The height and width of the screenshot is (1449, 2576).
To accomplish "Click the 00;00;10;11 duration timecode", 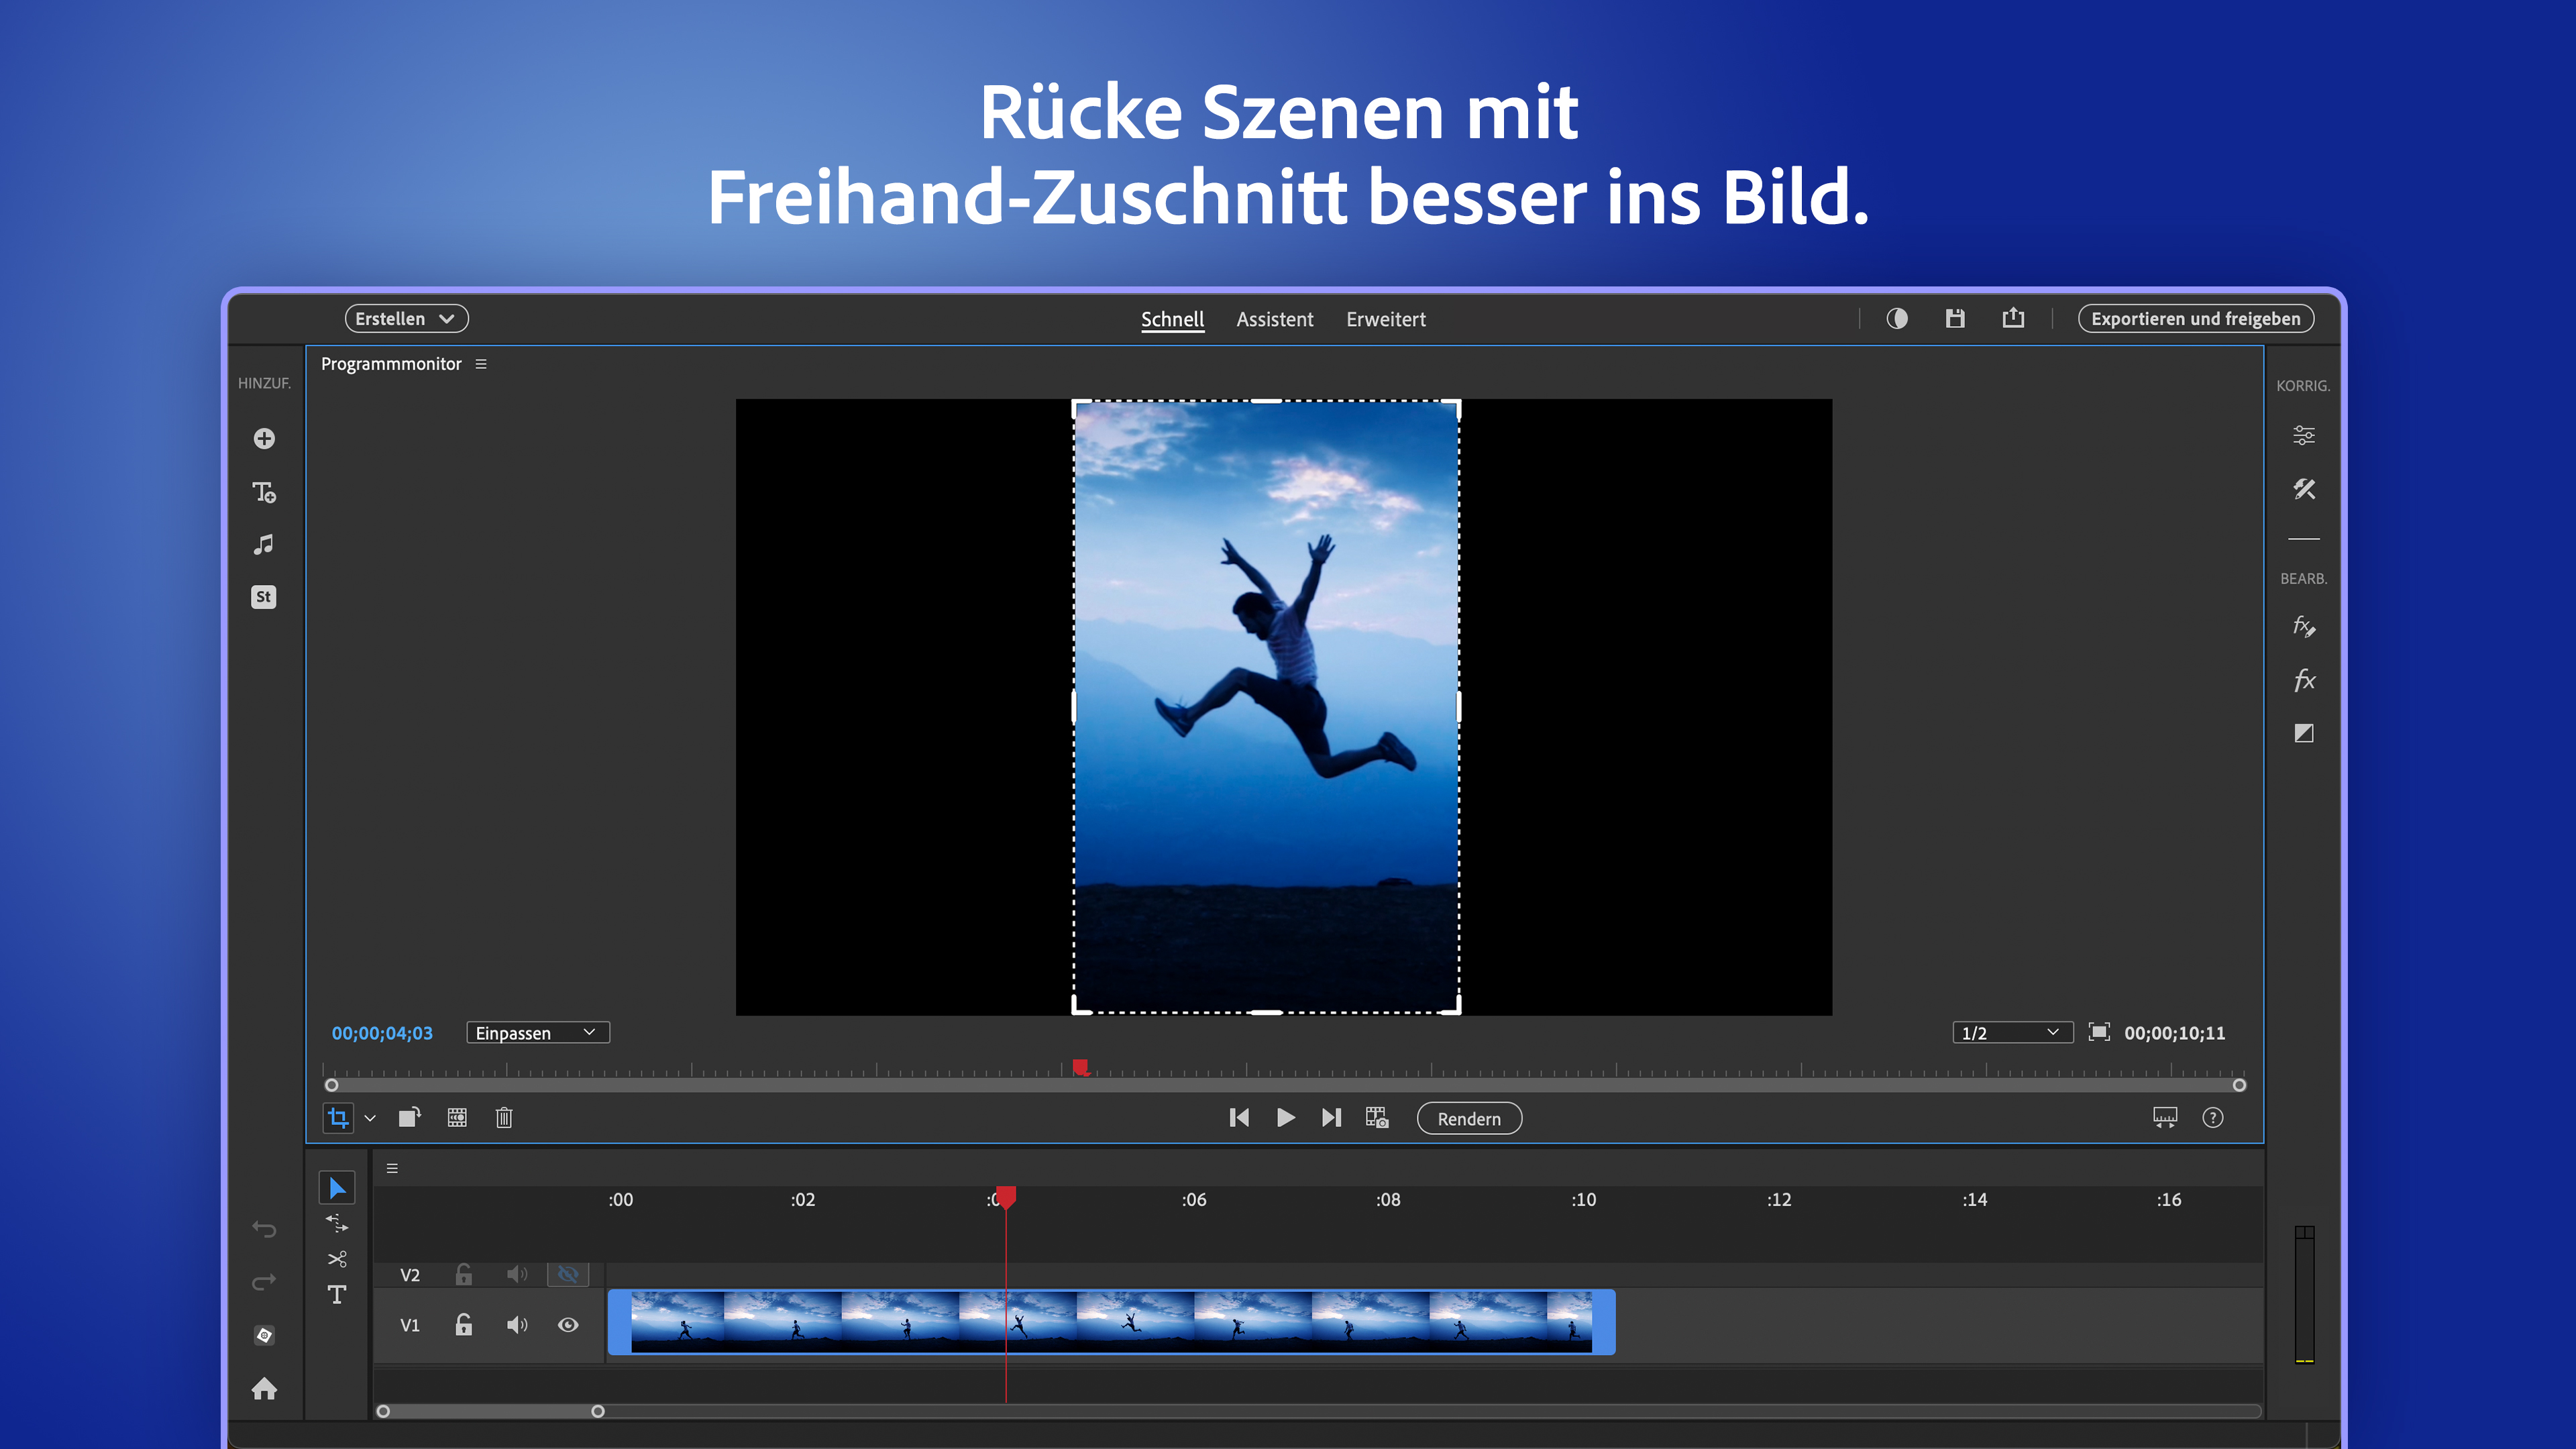I will (2175, 1033).
